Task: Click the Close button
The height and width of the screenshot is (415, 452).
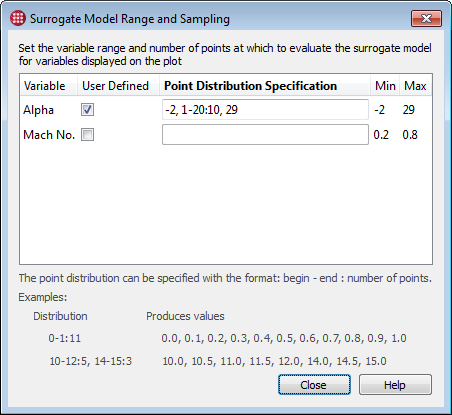Action: (314, 385)
